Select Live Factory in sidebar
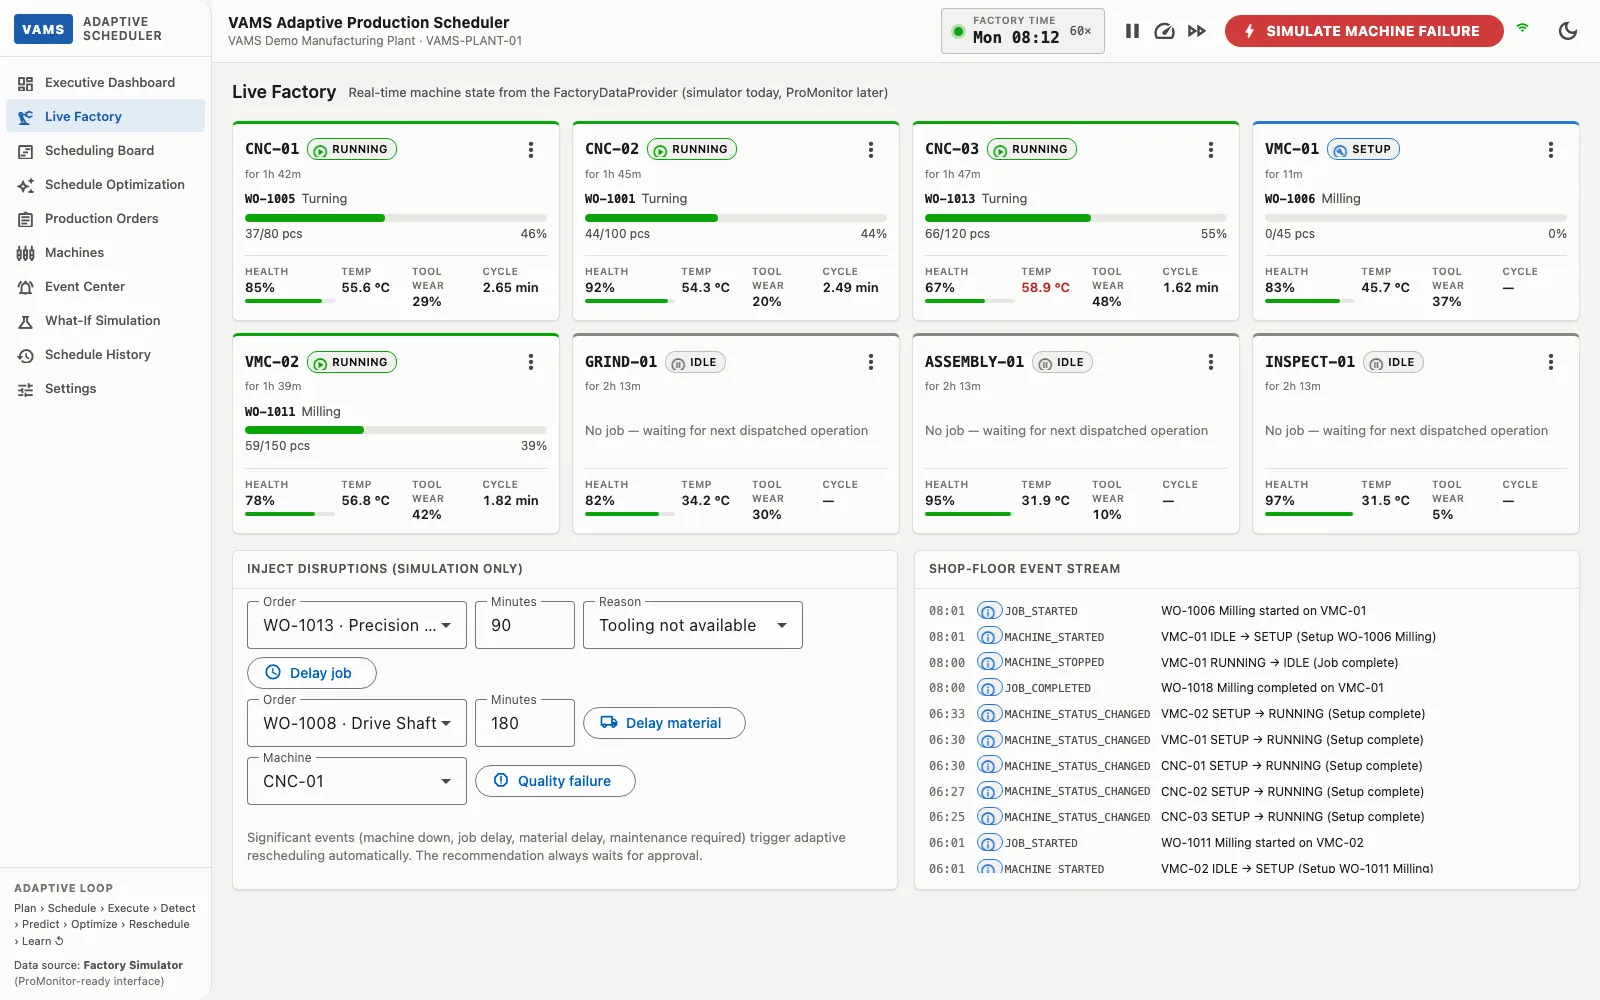Viewport: 1600px width, 1000px height. (105, 116)
